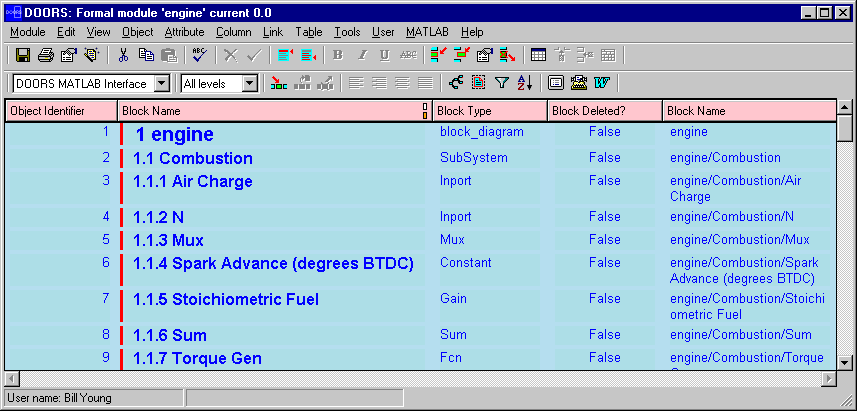Open the MATLAB menu
The height and width of the screenshot is (411, 857).
click(427, 32)
